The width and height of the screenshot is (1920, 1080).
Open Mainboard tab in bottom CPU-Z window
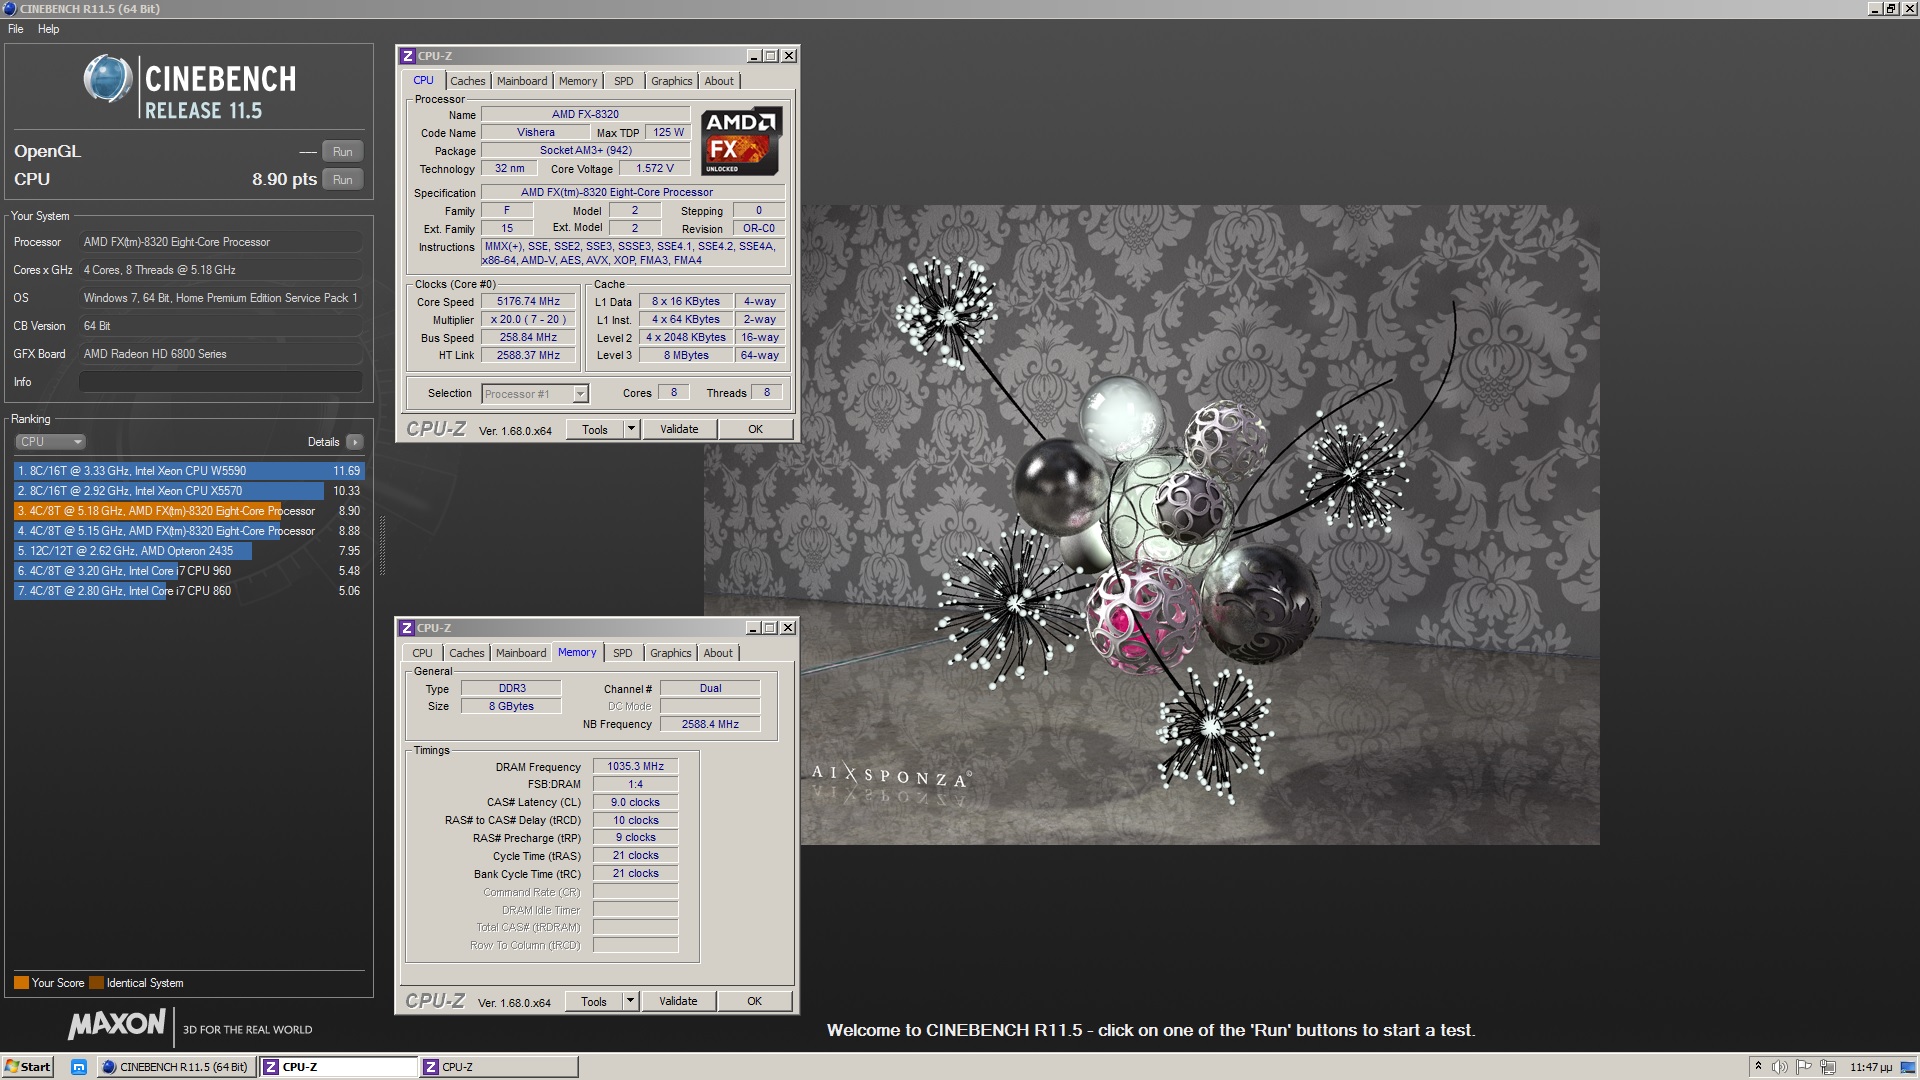click(521, 653)
